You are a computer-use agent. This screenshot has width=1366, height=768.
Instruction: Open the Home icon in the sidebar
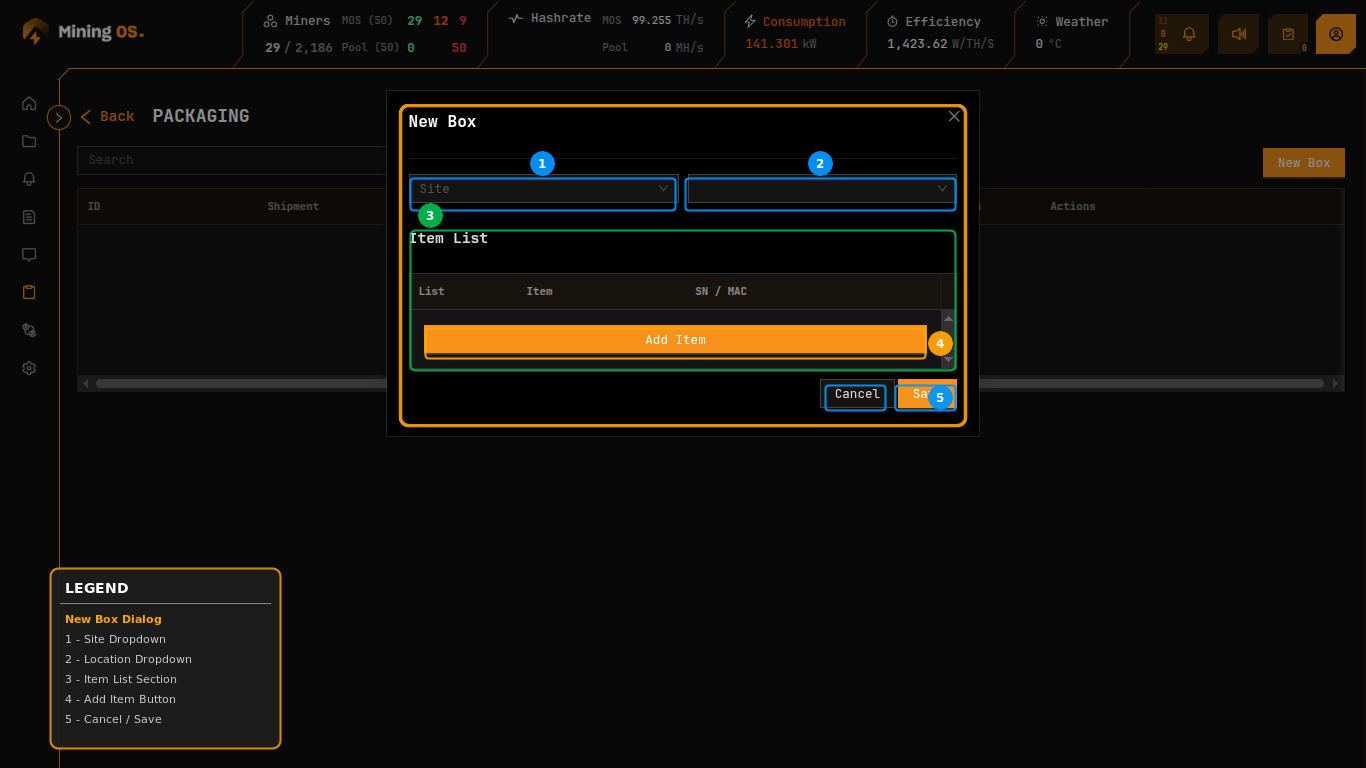point(29,103)
